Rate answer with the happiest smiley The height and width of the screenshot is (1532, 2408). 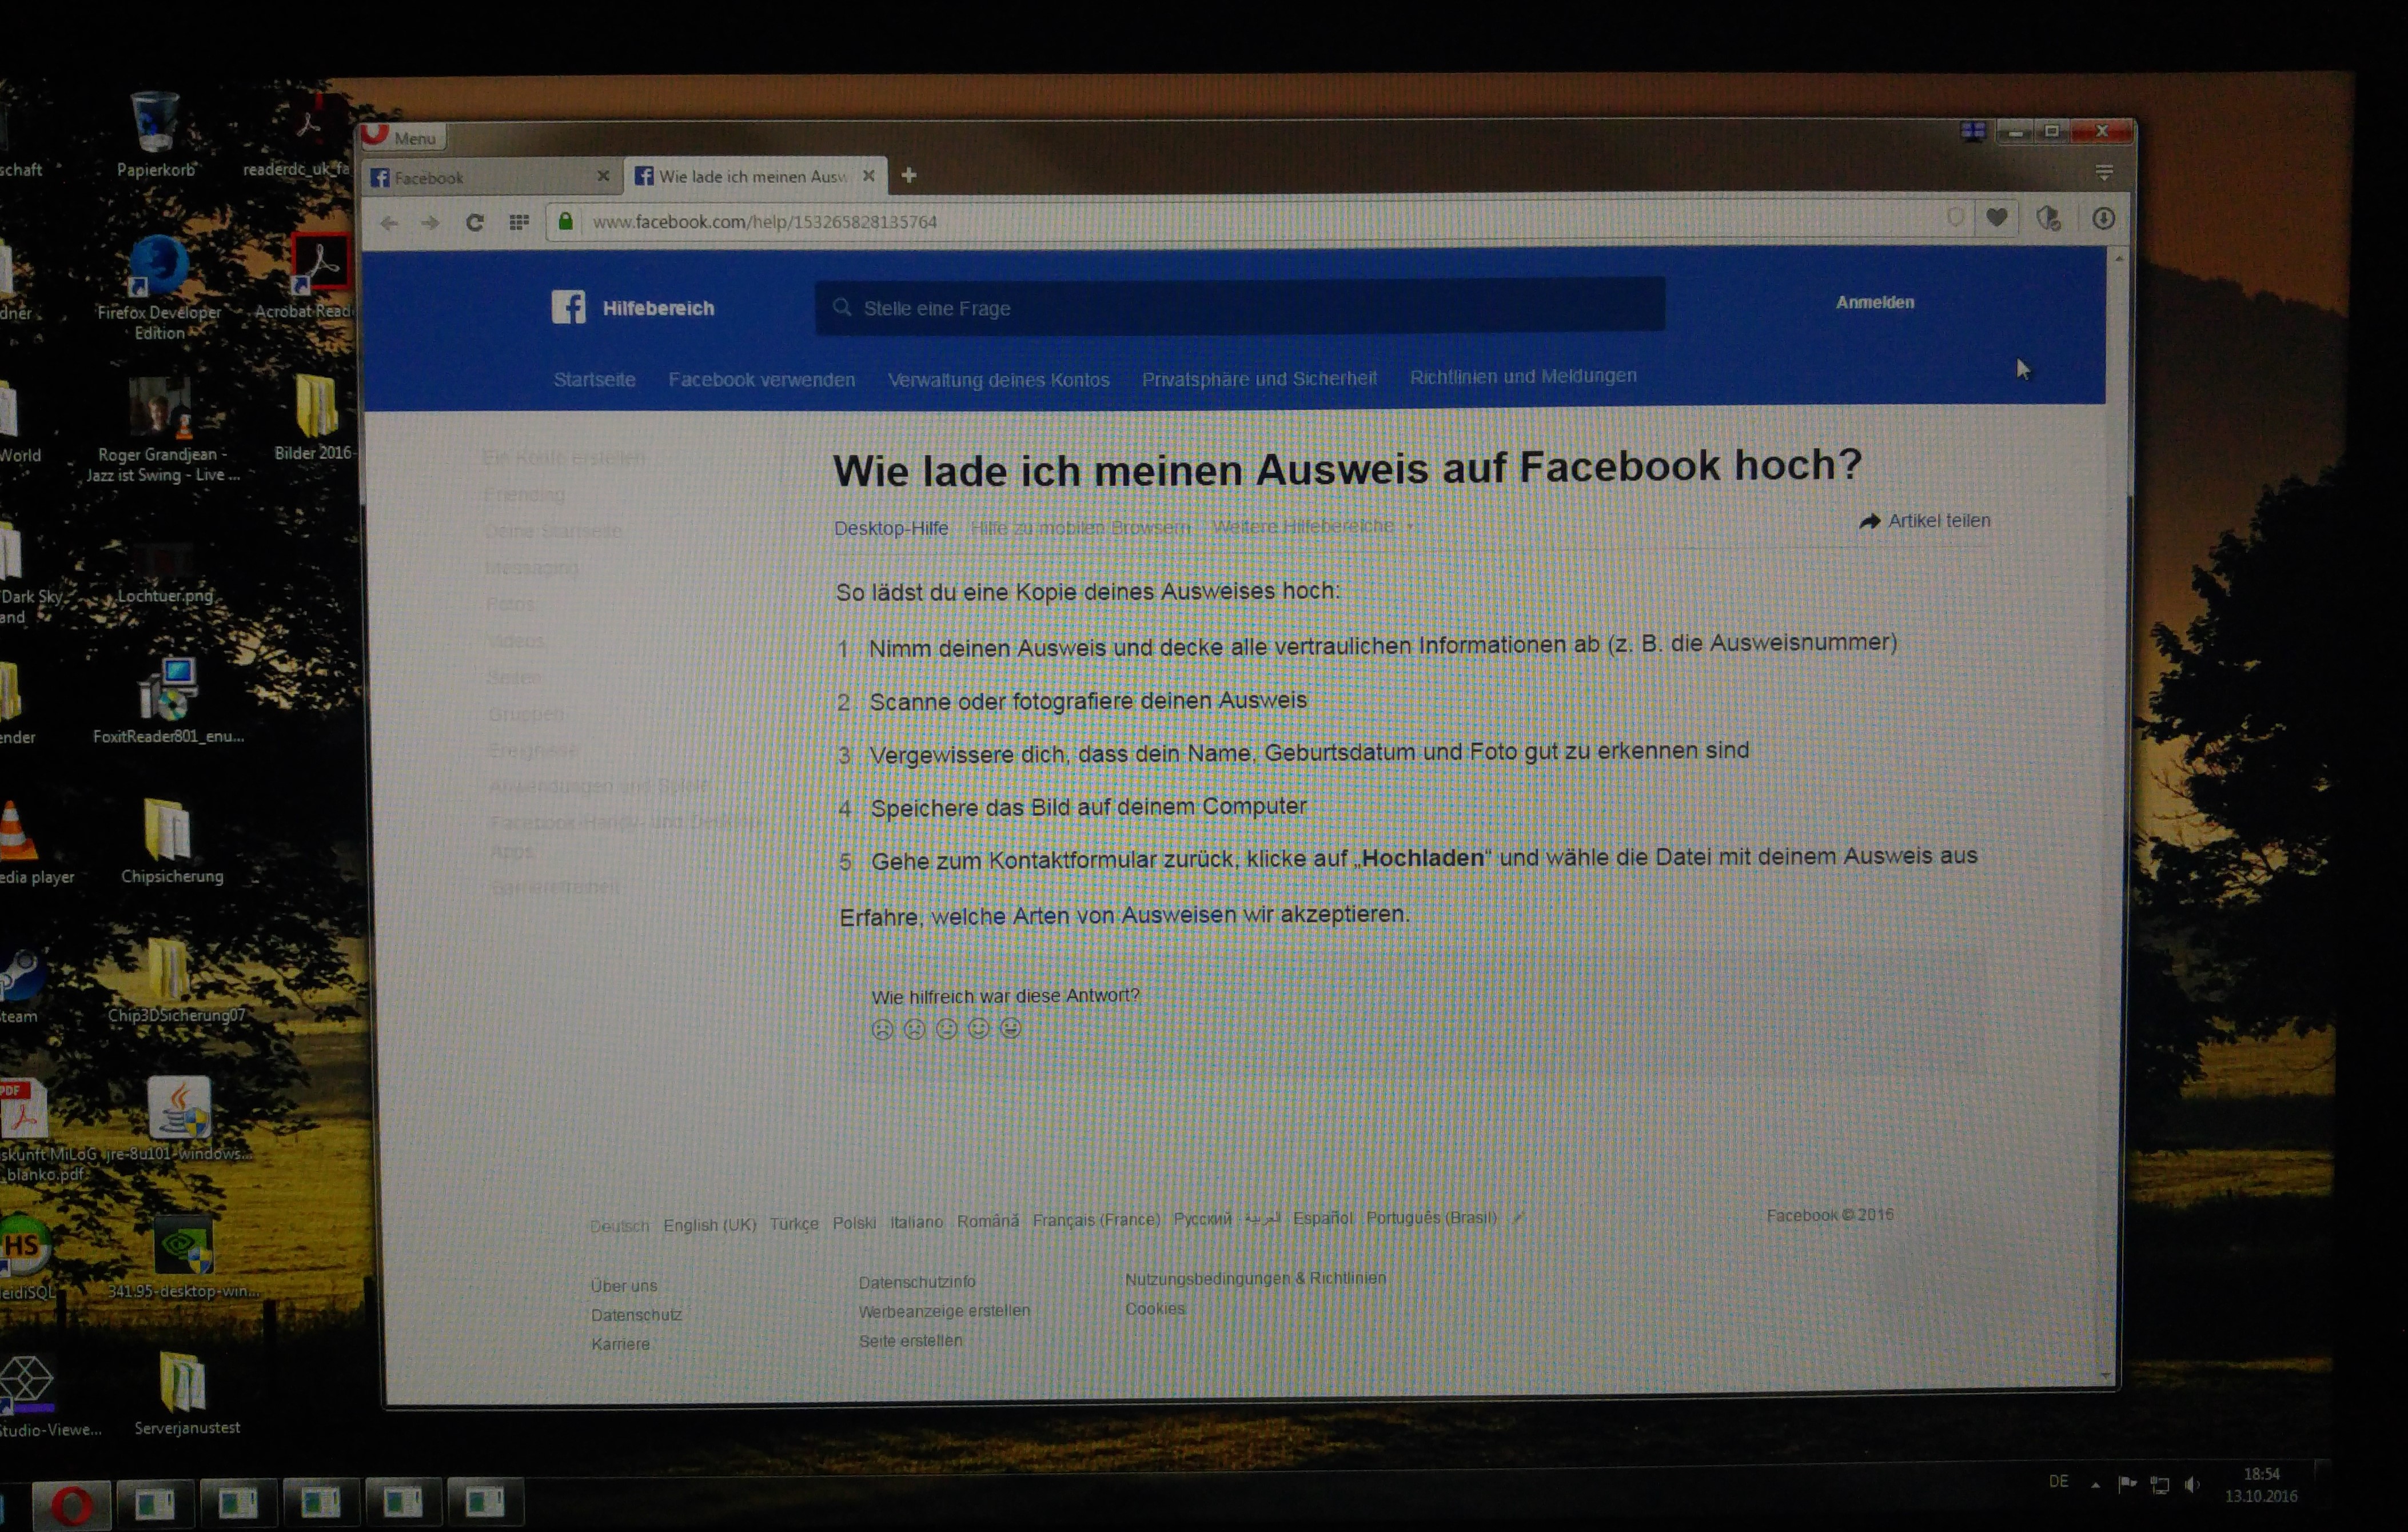(1011, 1027)
